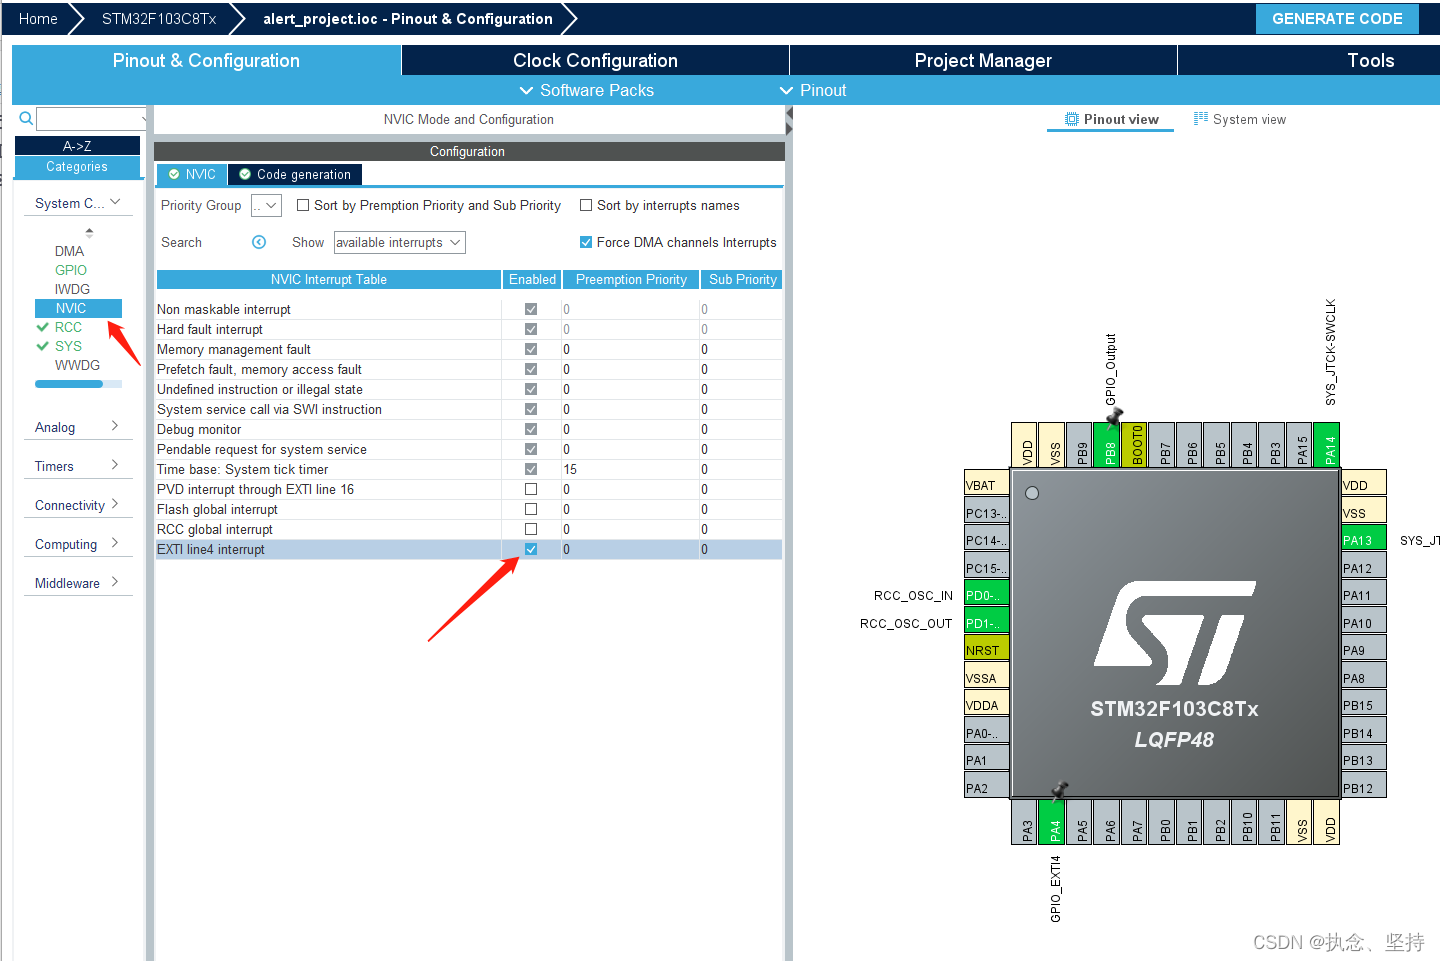Toggle Debug monitor enabled checkbox
The image size is (1440, 961).
click(x=531, y=429)
